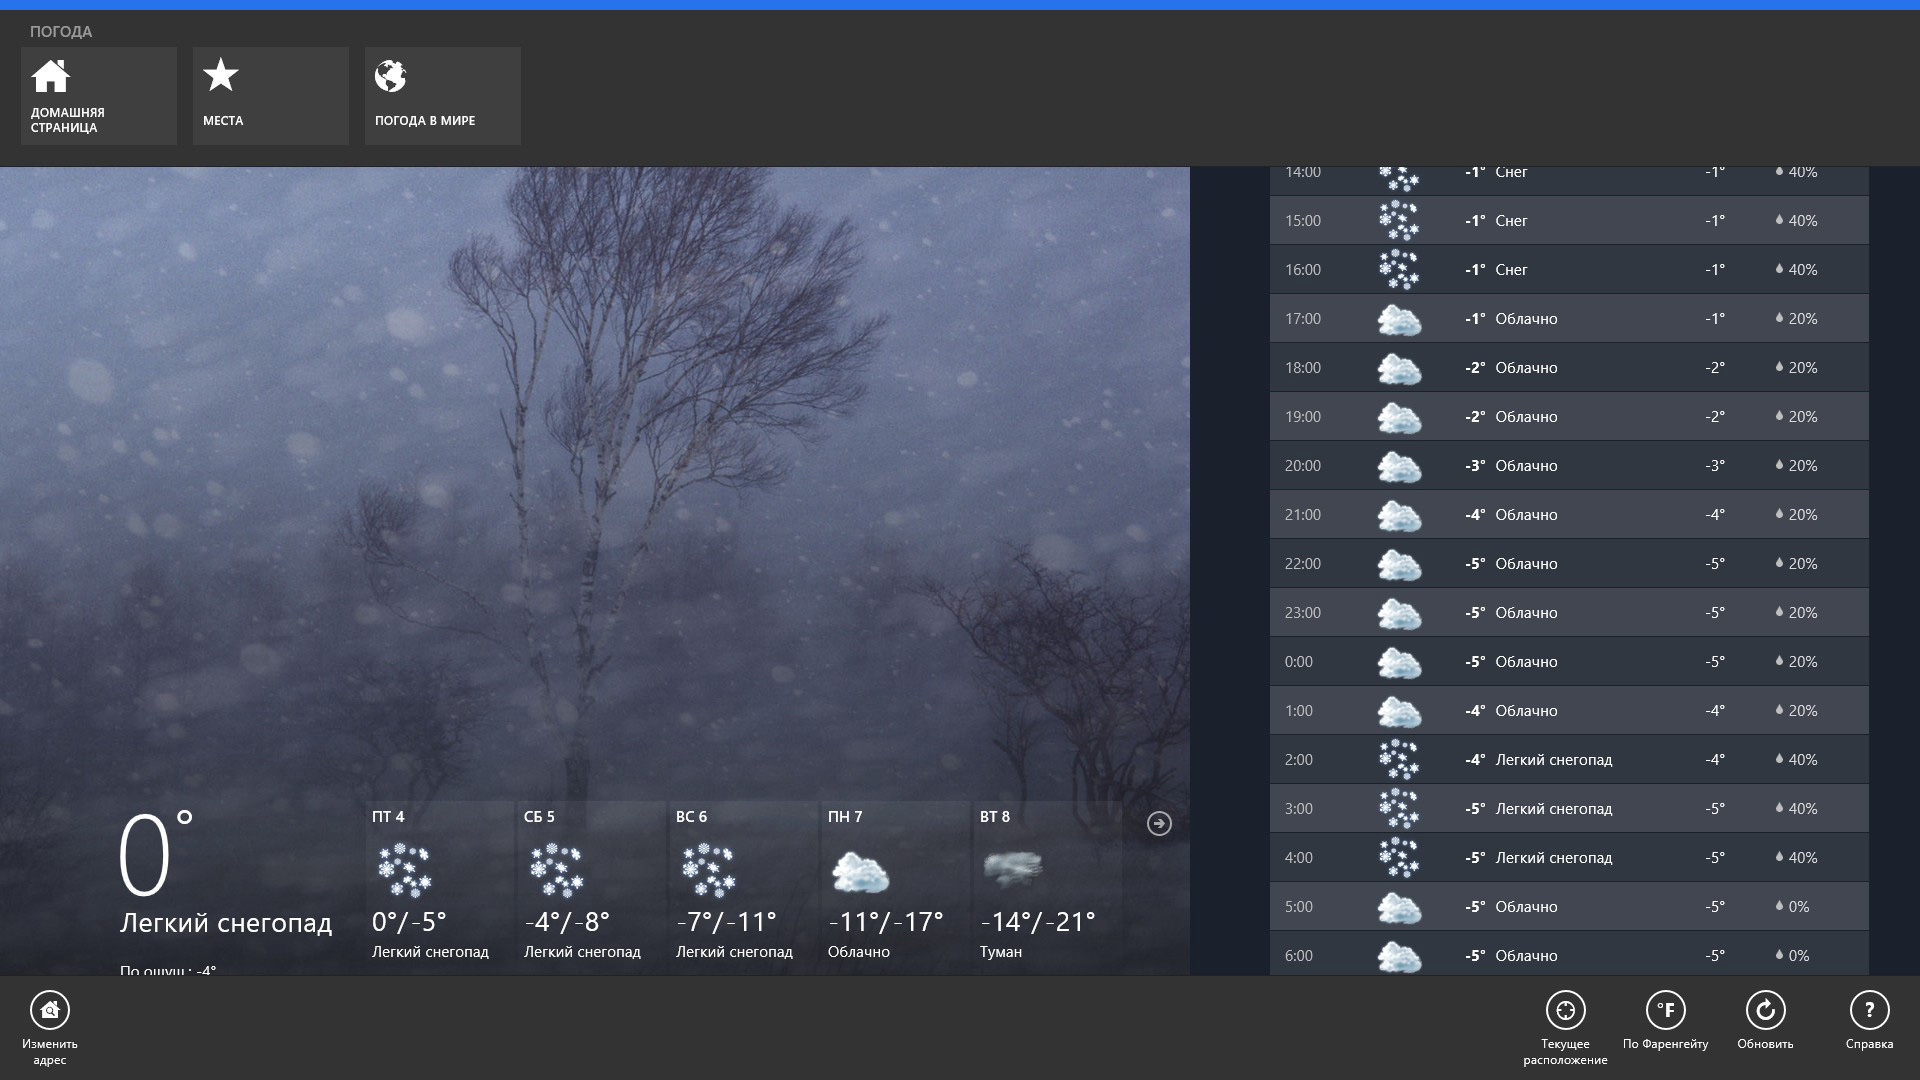Click the 5:00 precipitation 0% value
This screenshot has width=1920, height=1080.
1798,907
